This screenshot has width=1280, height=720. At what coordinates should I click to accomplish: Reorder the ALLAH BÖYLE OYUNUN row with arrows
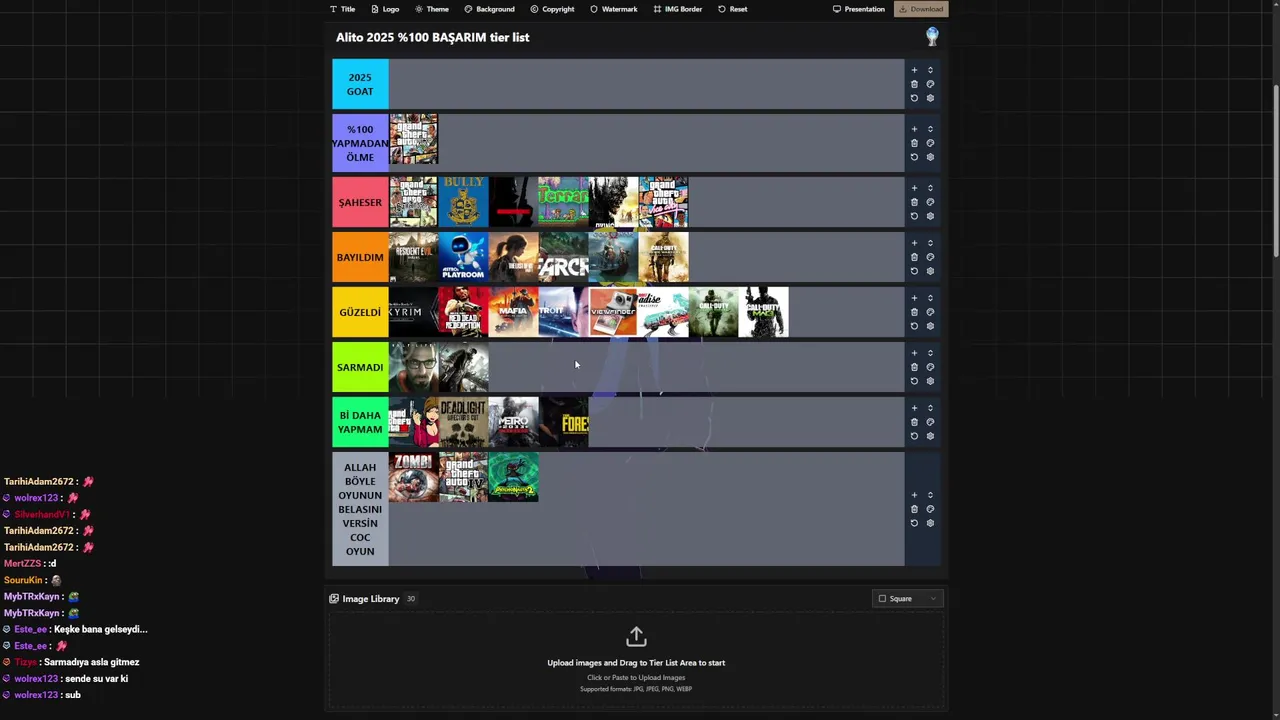930,495
